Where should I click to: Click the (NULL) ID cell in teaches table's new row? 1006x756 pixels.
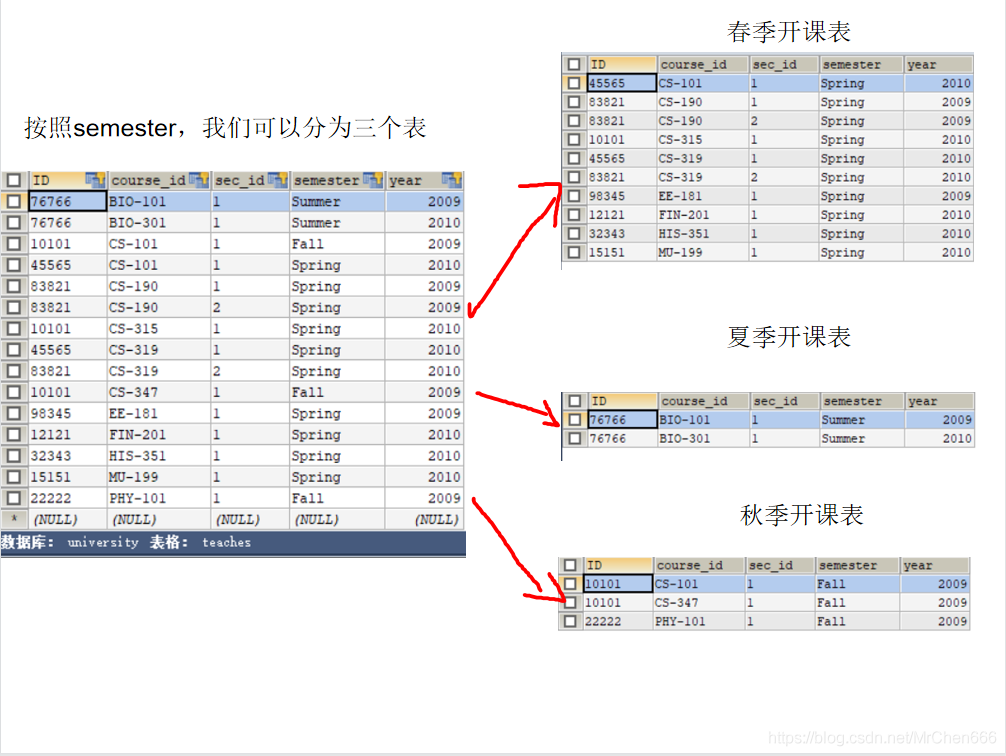[x=67, y=519]
